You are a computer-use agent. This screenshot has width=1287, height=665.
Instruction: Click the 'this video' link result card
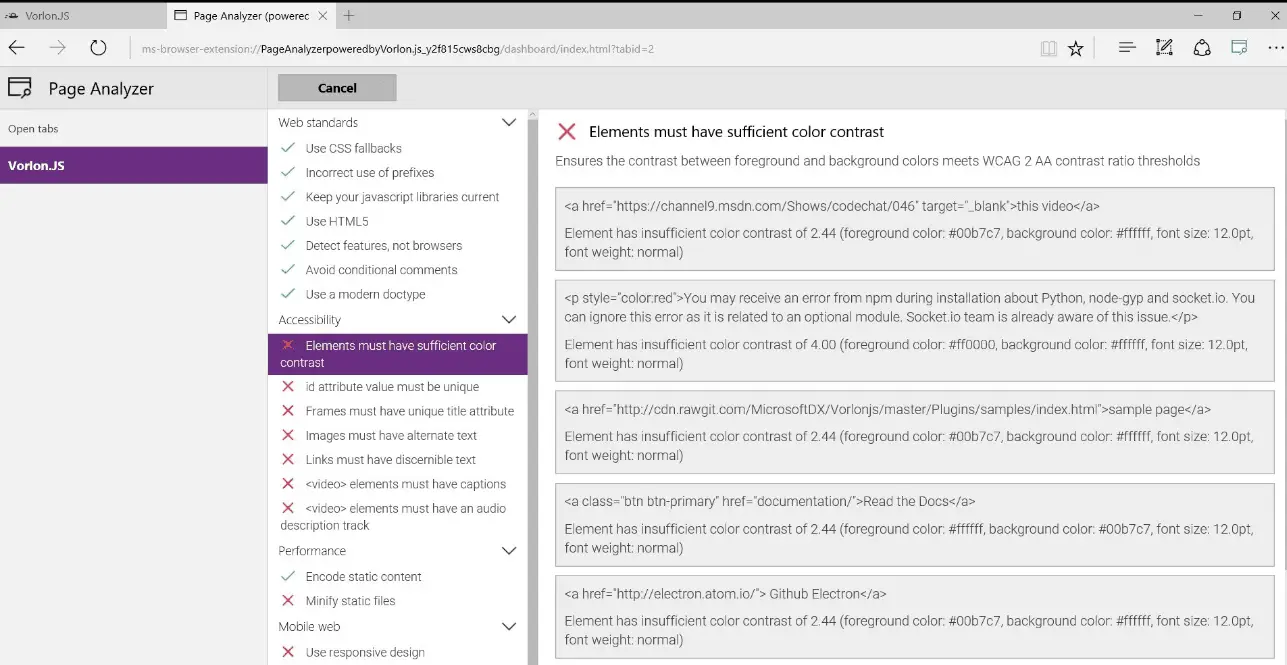(915, 229)
